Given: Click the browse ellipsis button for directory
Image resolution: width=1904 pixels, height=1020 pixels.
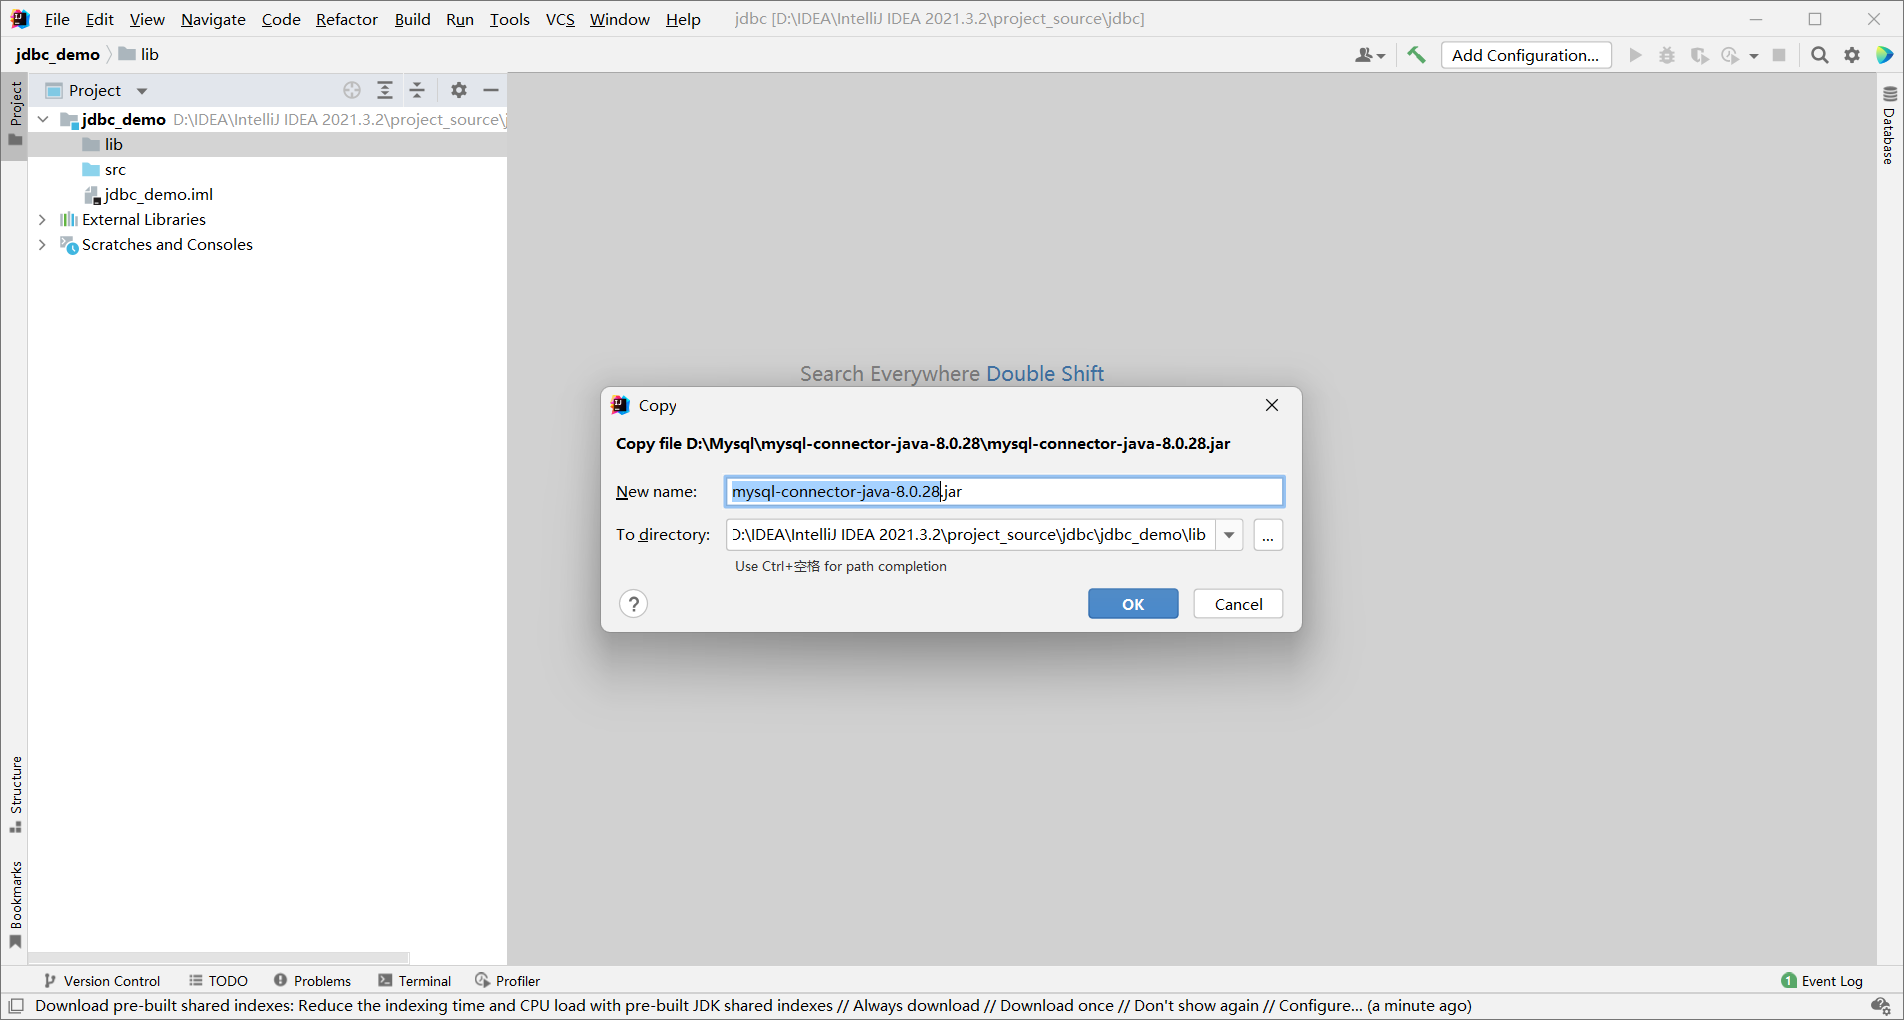Looking at the screenshot, I should coord(1268,535).
